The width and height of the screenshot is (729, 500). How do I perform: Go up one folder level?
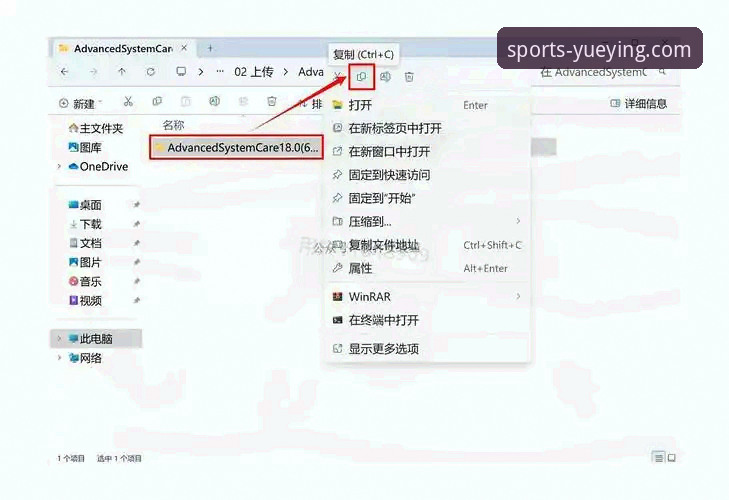pos(122,72)
